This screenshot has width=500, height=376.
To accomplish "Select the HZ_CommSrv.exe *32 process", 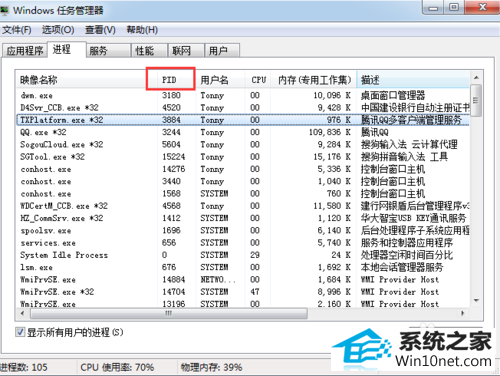I will tap(243, 218).
